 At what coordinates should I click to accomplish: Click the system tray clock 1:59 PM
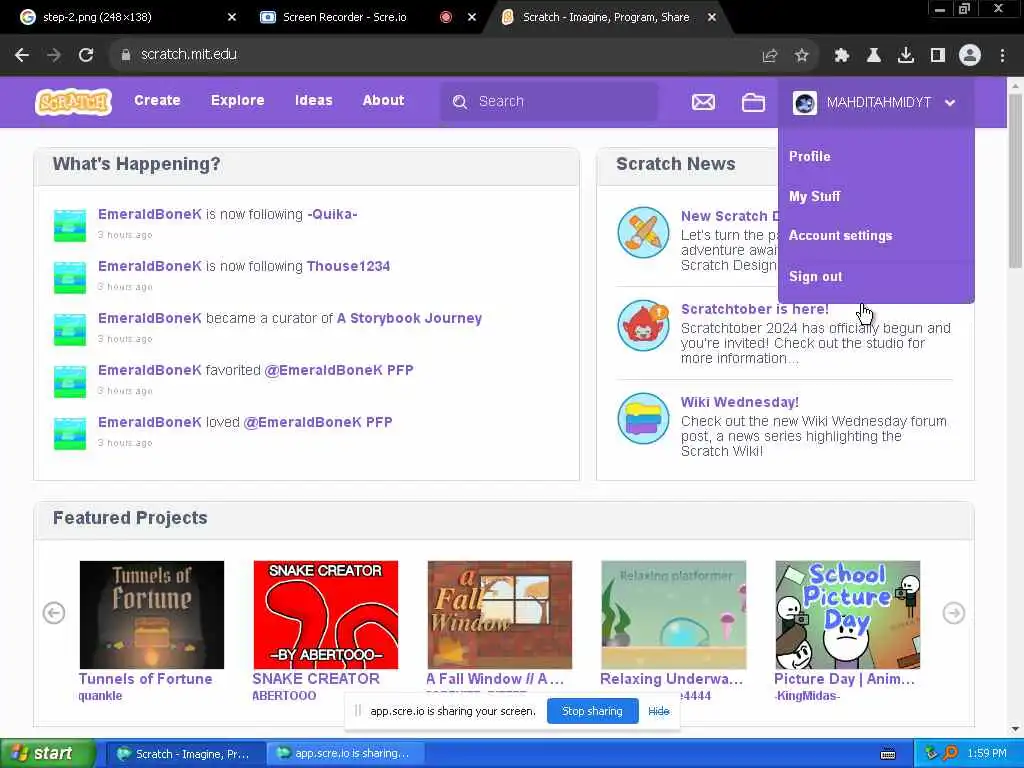tap(987, 754)
